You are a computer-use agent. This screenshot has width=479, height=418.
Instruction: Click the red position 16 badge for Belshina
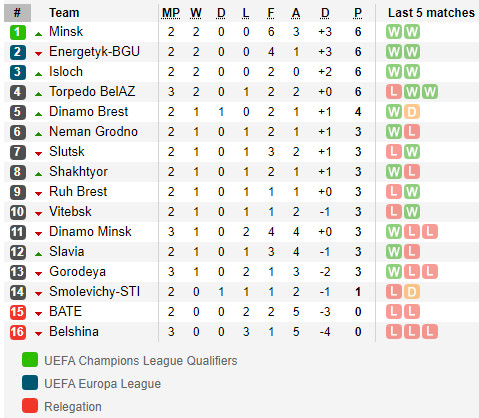point(17,332)
